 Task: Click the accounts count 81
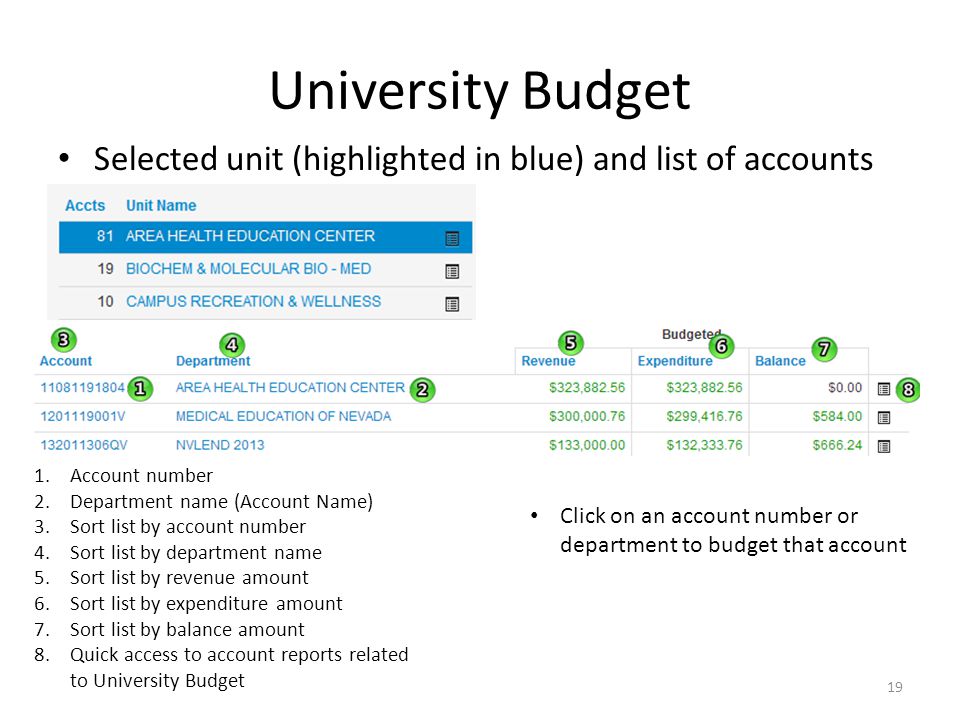click(105, 236)
